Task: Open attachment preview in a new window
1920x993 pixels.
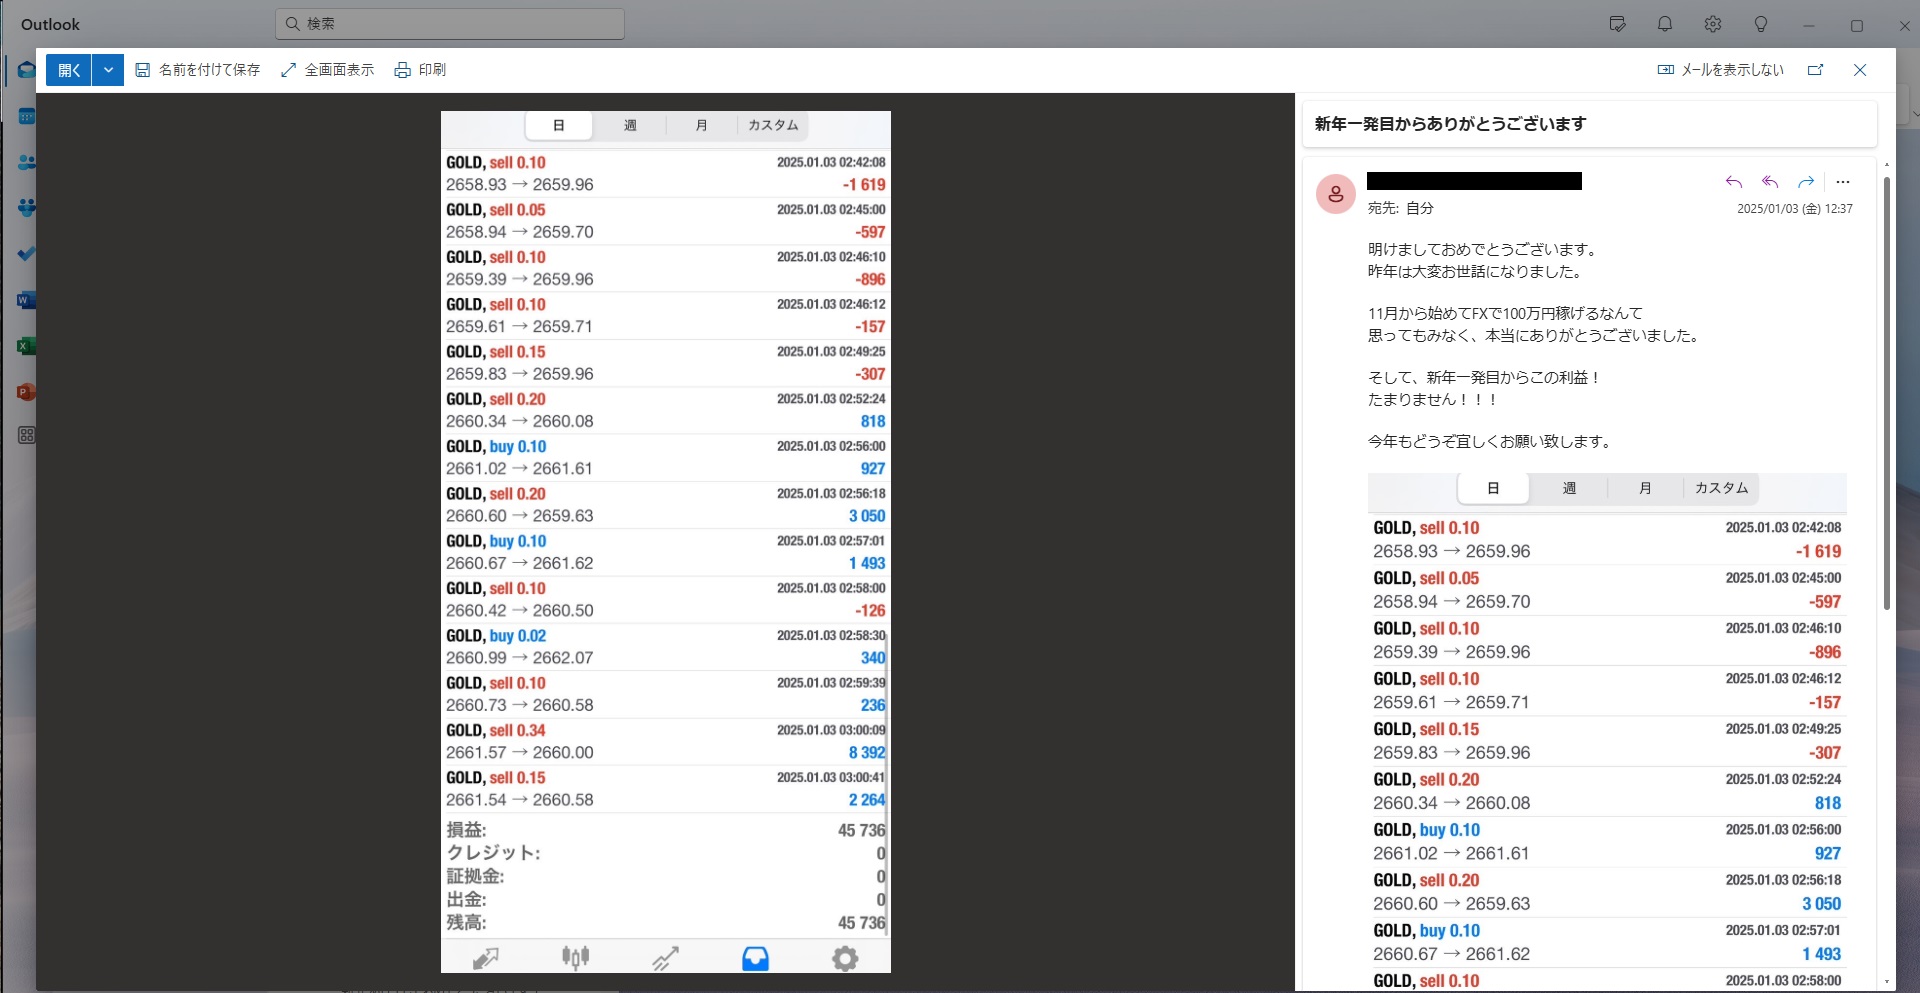Action: tap(1816, 70)
